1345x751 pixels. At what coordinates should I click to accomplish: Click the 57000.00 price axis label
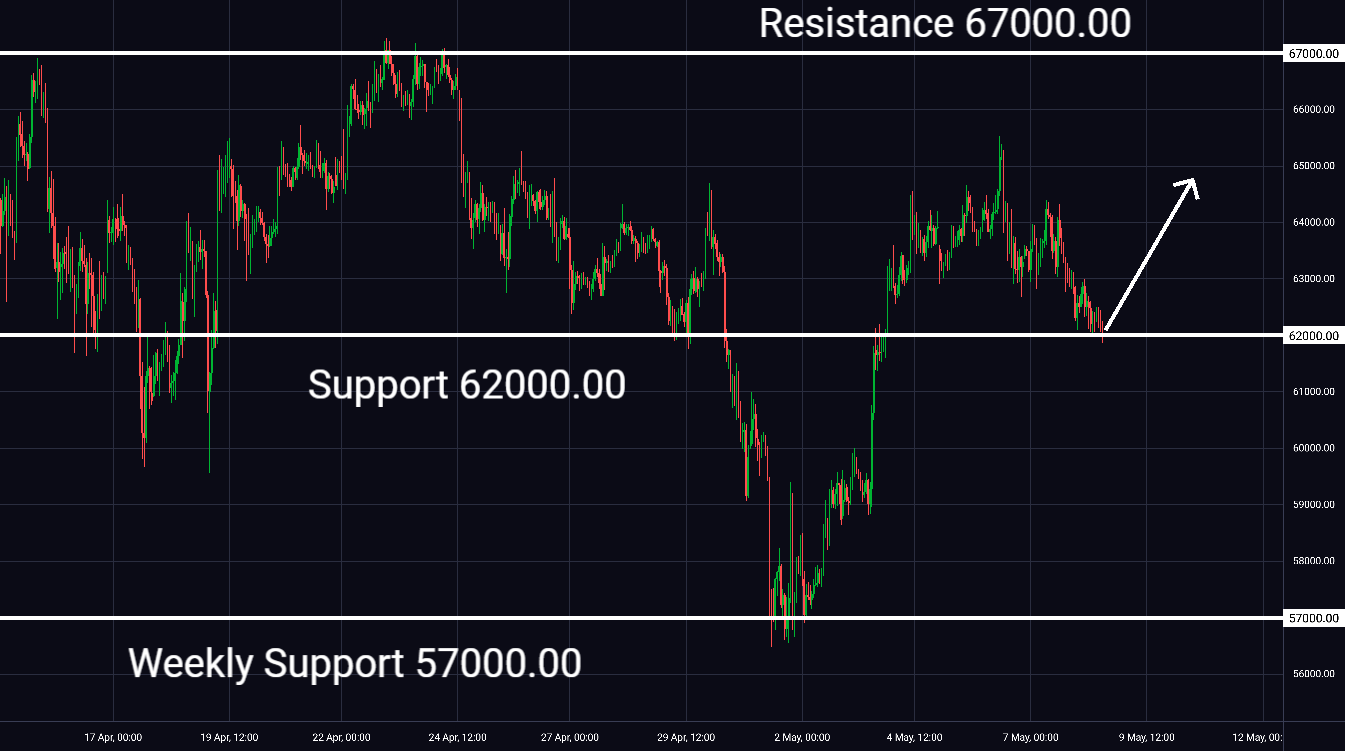coord(1314,619)
